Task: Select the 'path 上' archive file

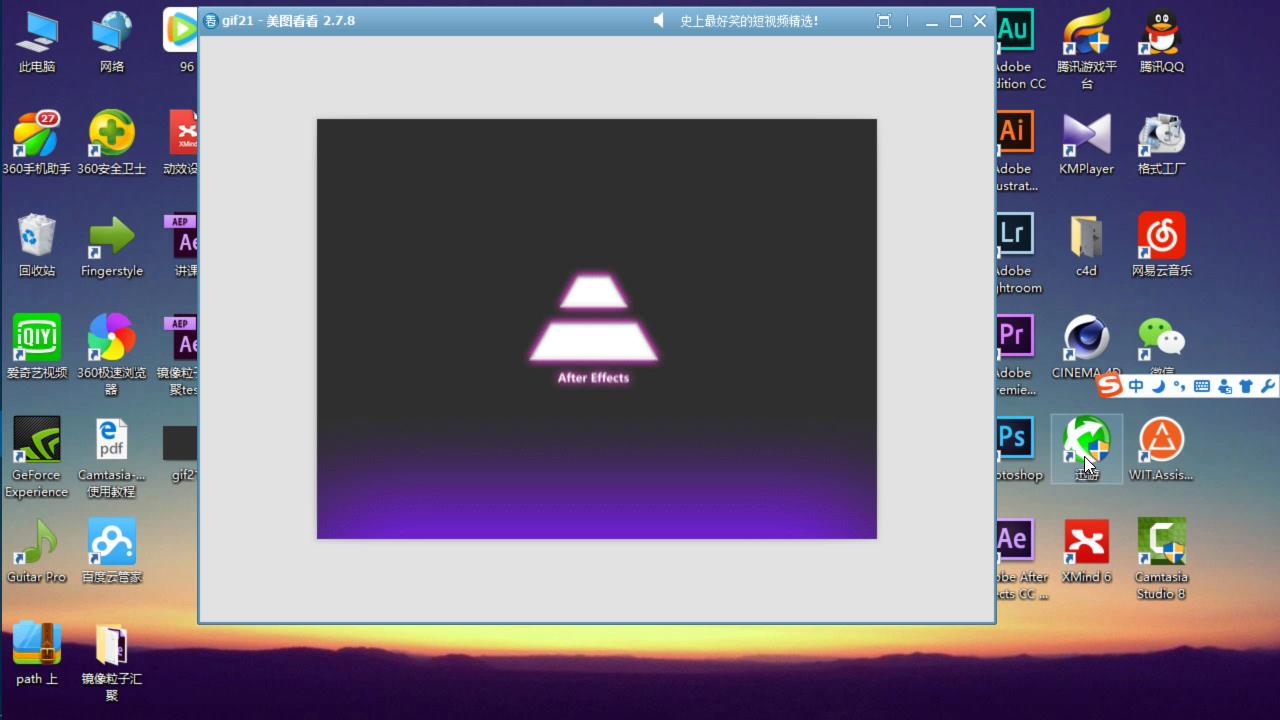Action: 37,653
